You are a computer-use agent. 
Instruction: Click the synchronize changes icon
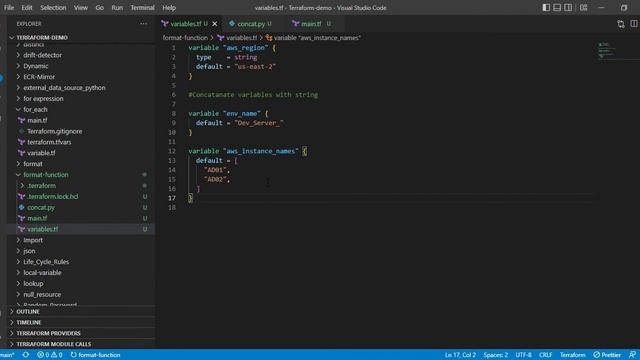(26, 355)
